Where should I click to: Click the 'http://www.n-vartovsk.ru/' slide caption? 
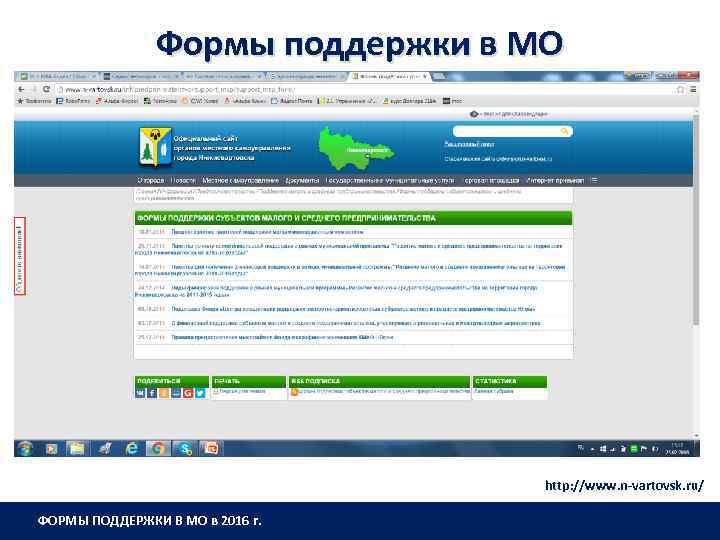coord(624,485)
